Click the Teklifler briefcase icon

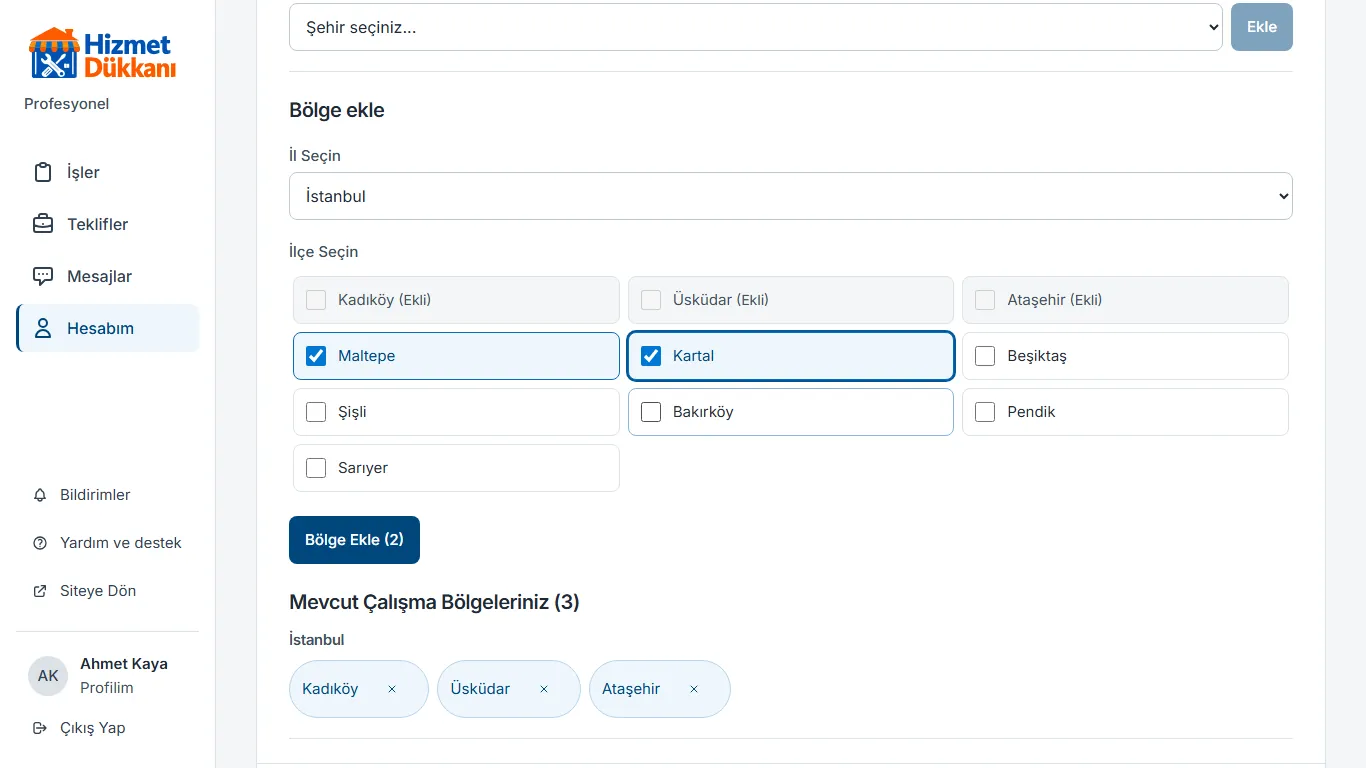(x=43, y=224)
